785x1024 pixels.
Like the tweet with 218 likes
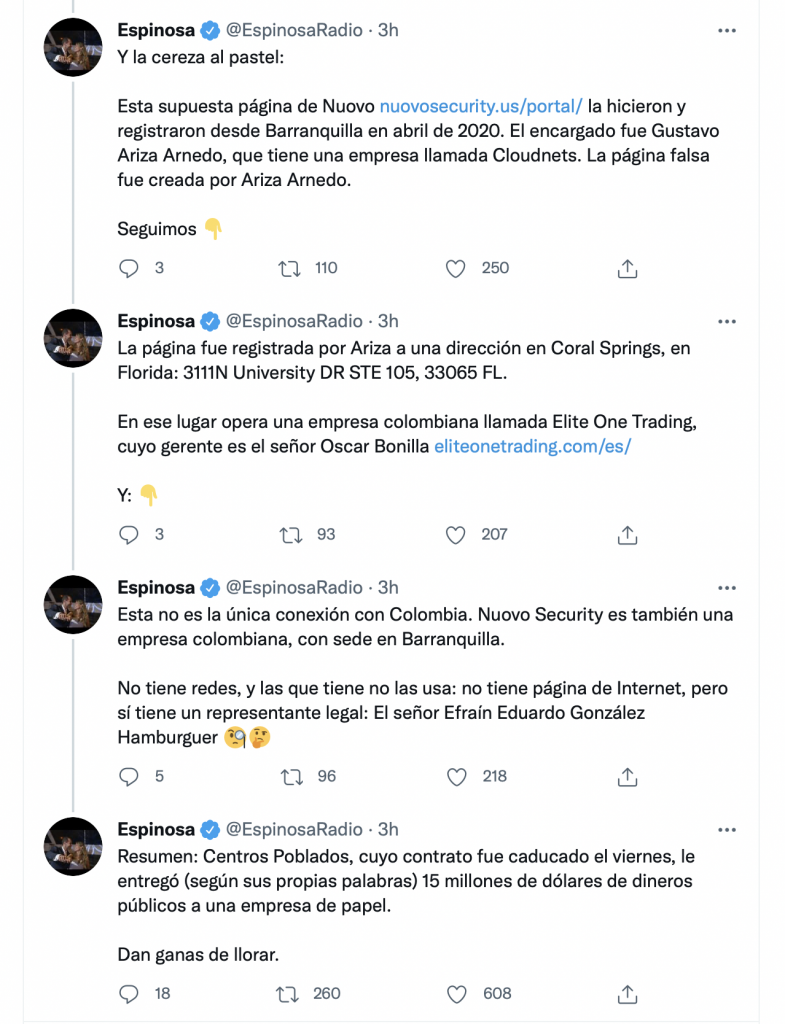pos(456,776)
